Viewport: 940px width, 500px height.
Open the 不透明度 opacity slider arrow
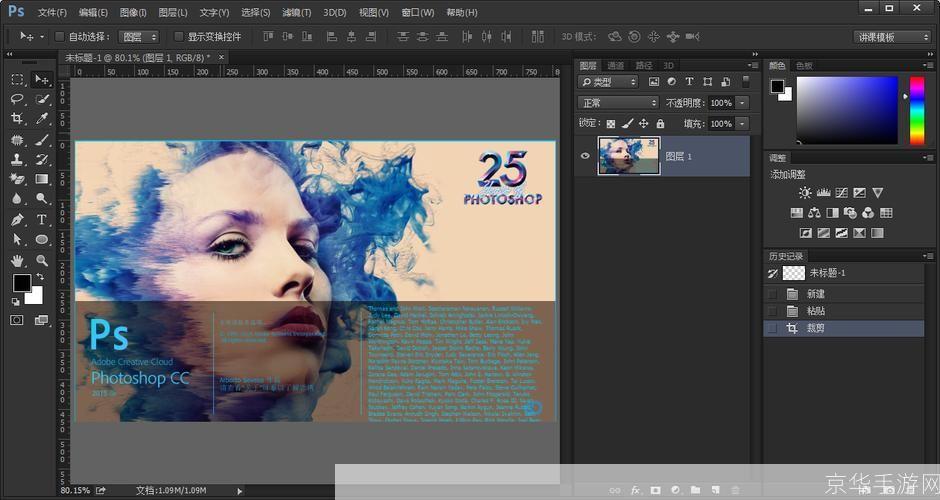[742, 103]
